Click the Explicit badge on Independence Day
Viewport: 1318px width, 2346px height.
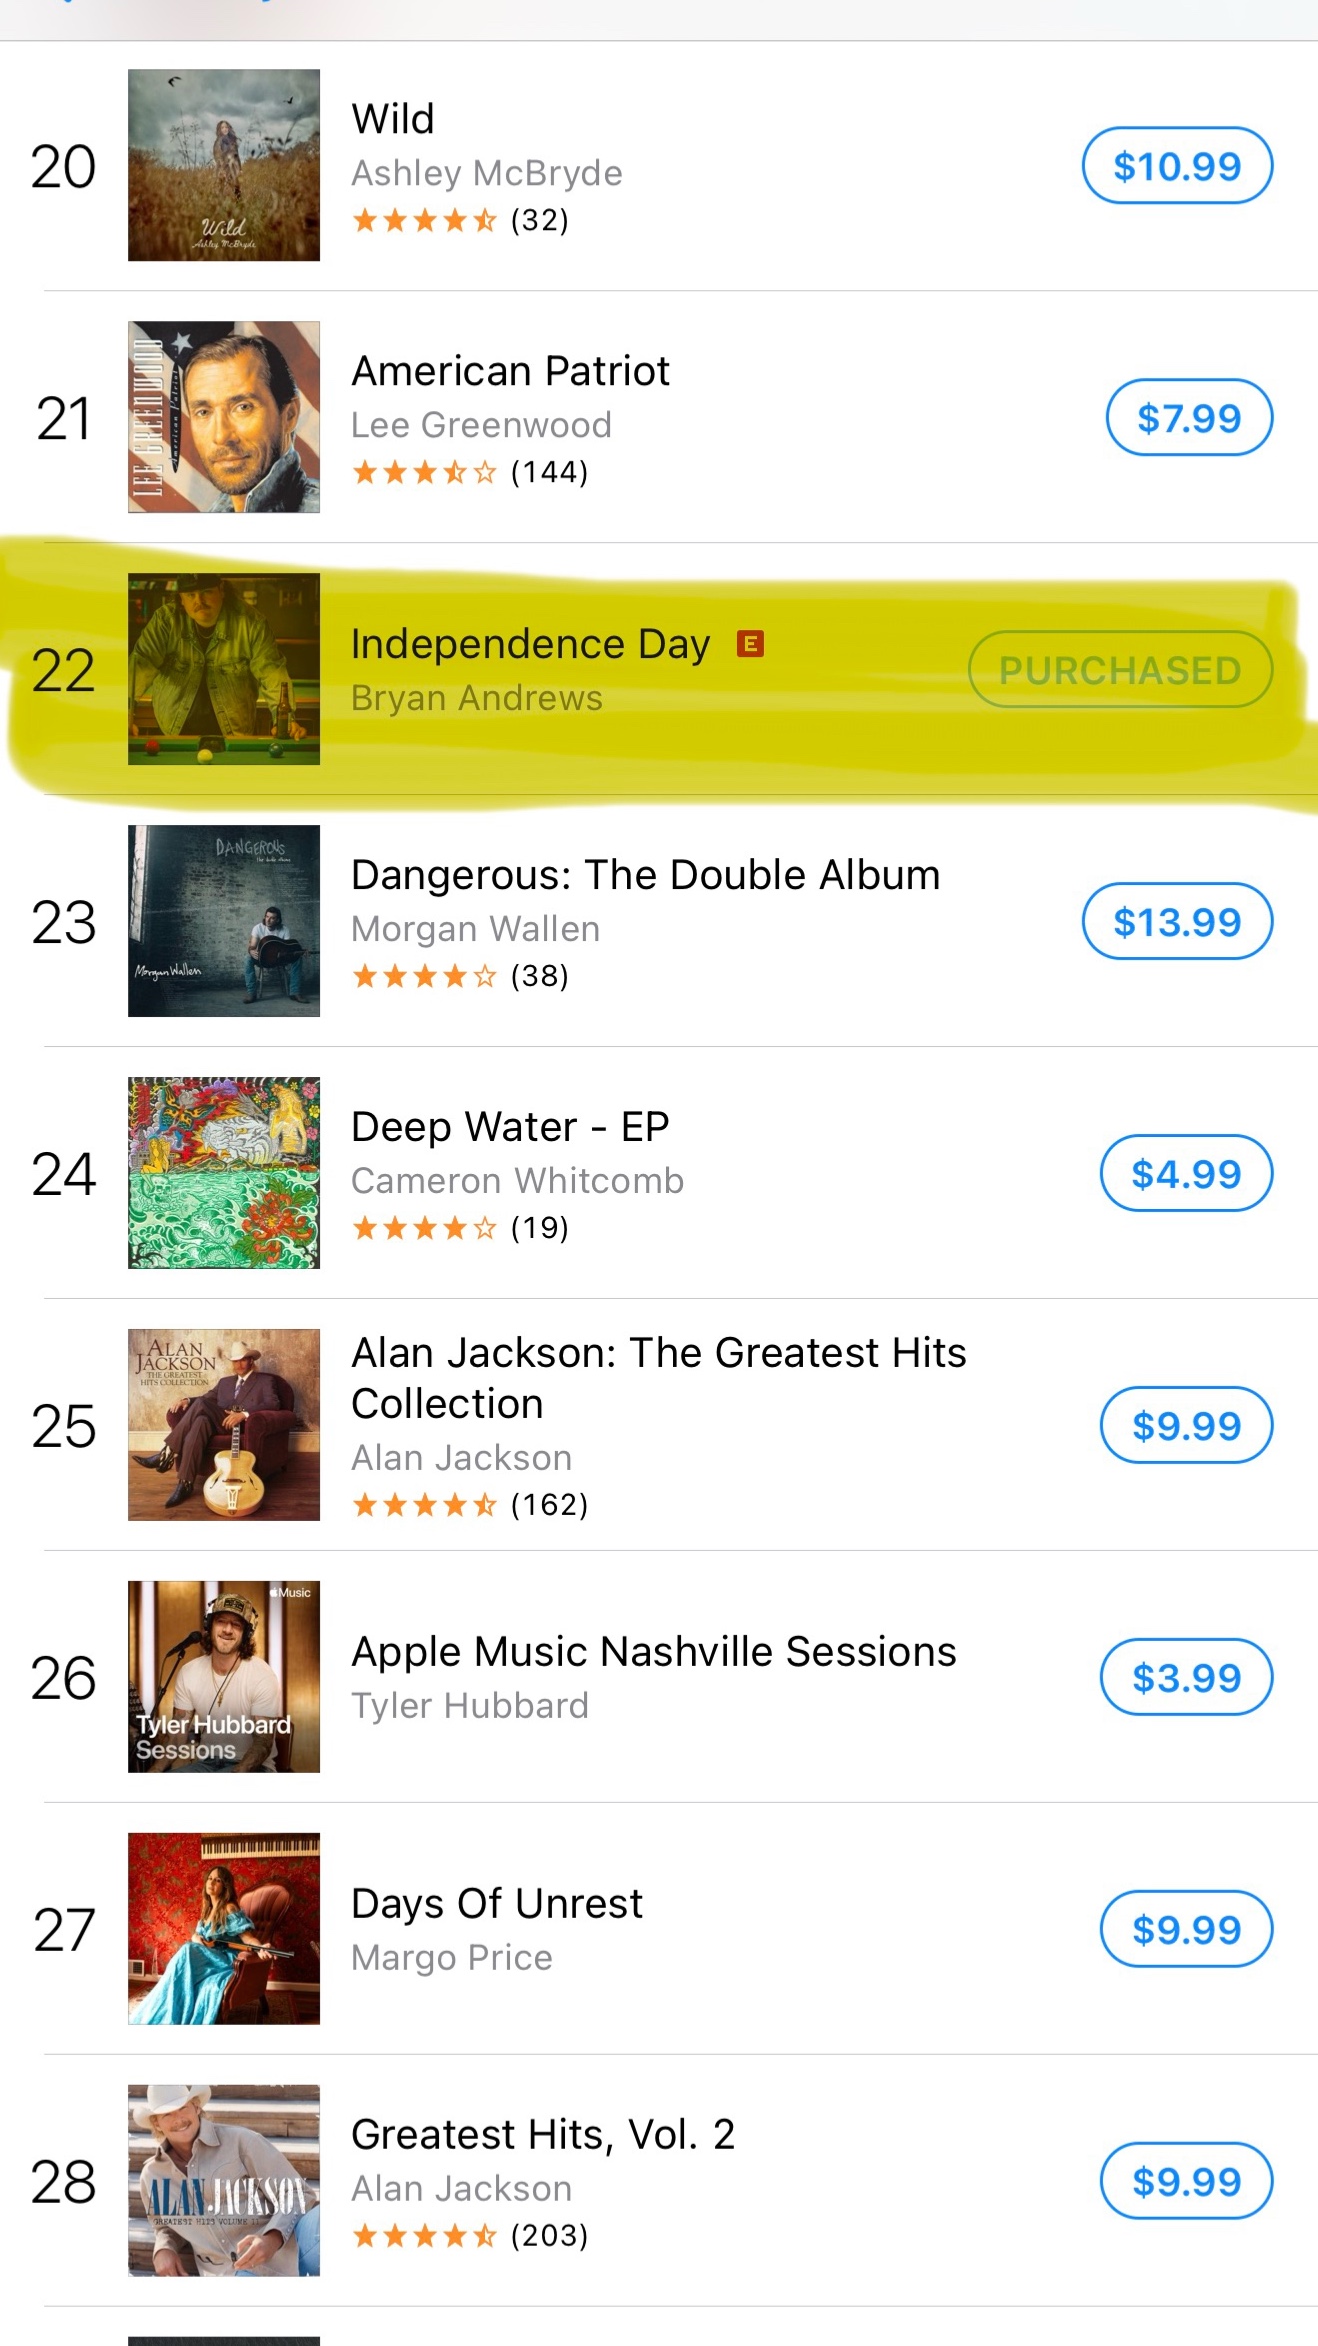[750, 644]
